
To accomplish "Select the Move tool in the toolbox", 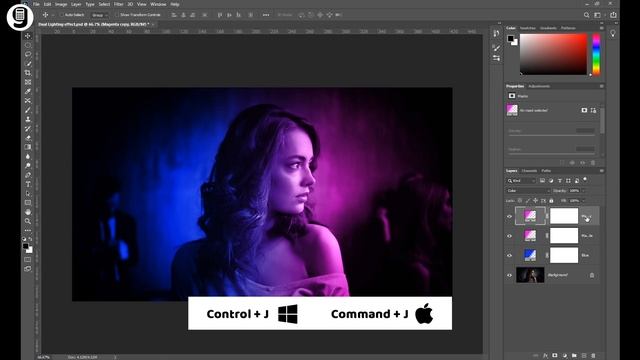I will pos(28,36).
